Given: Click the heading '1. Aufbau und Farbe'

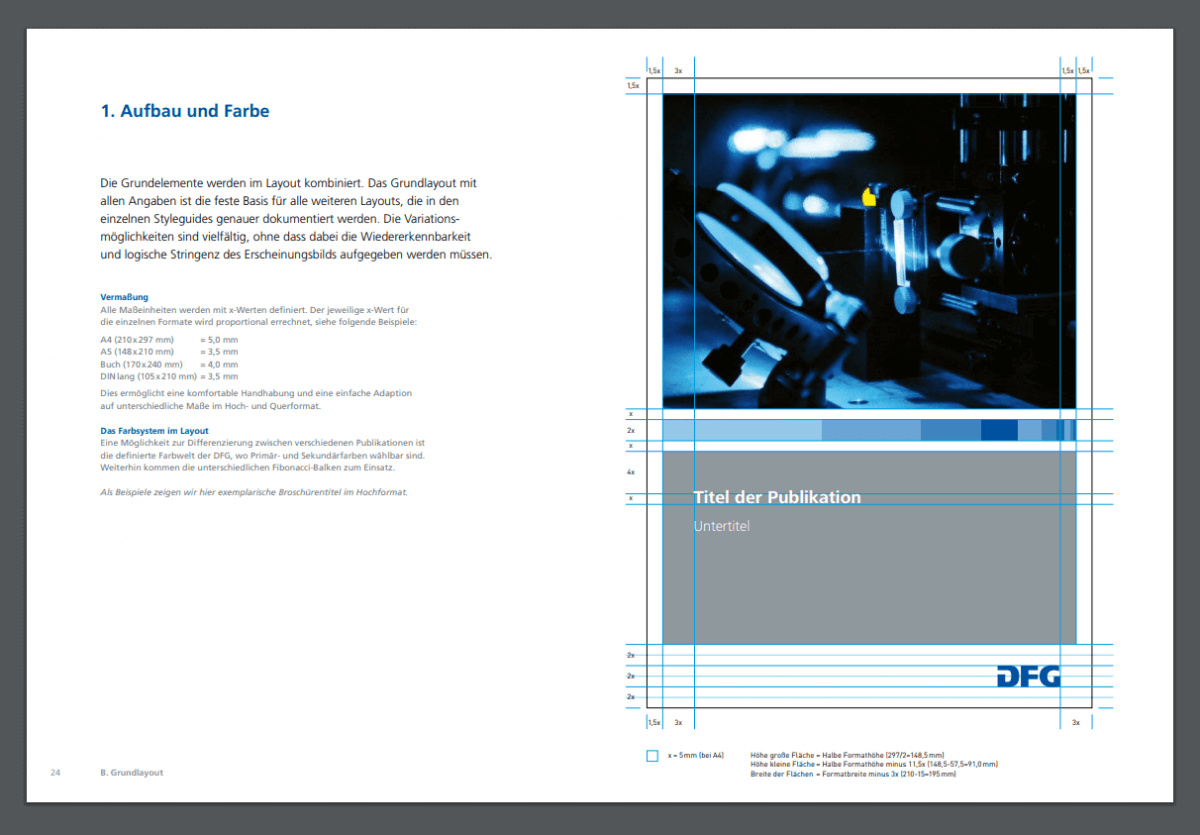Looking at the screenshot, I should point(185,111).
